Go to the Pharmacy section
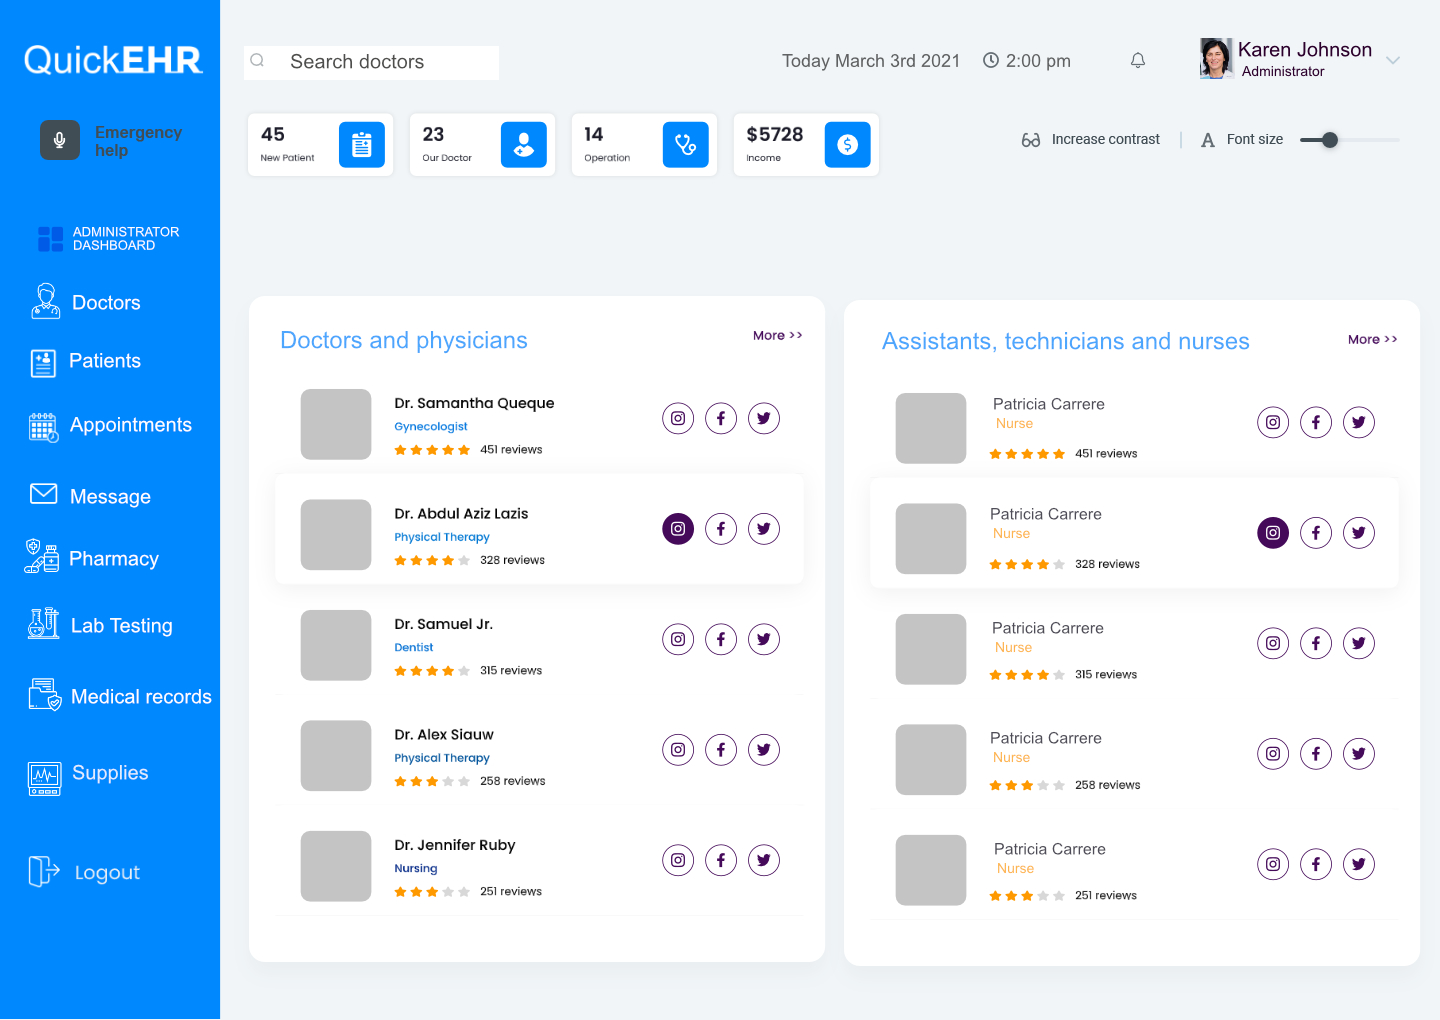 click(113, 559)
